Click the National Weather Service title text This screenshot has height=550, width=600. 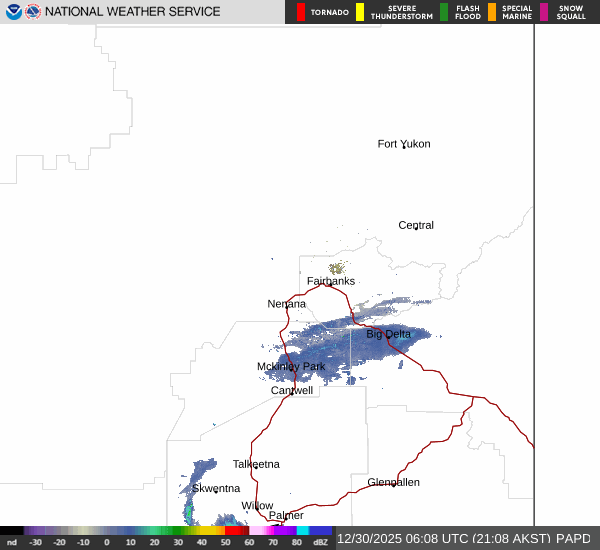coord(132,12)
